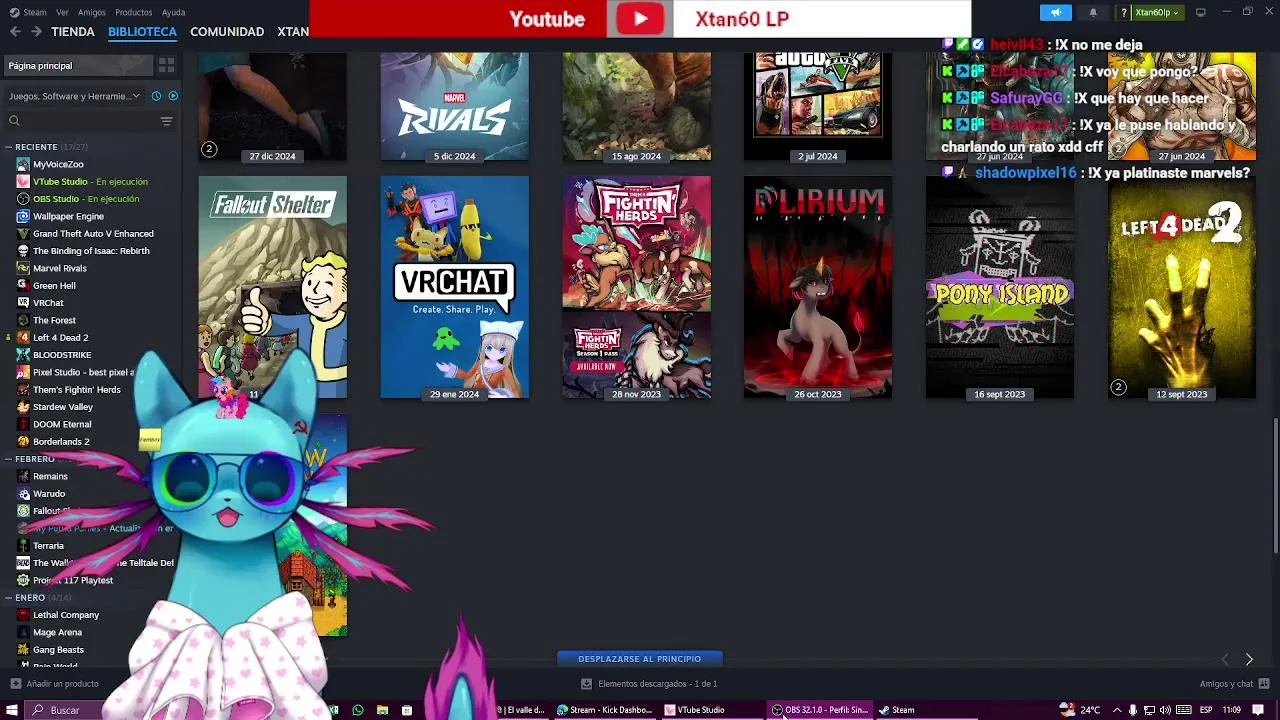Select the VRChat list icon

pyautogui.click(x=23, y=303)
